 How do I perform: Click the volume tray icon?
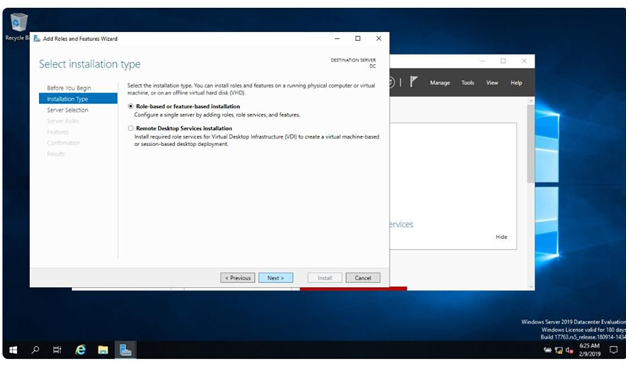(x=569, y=351)
